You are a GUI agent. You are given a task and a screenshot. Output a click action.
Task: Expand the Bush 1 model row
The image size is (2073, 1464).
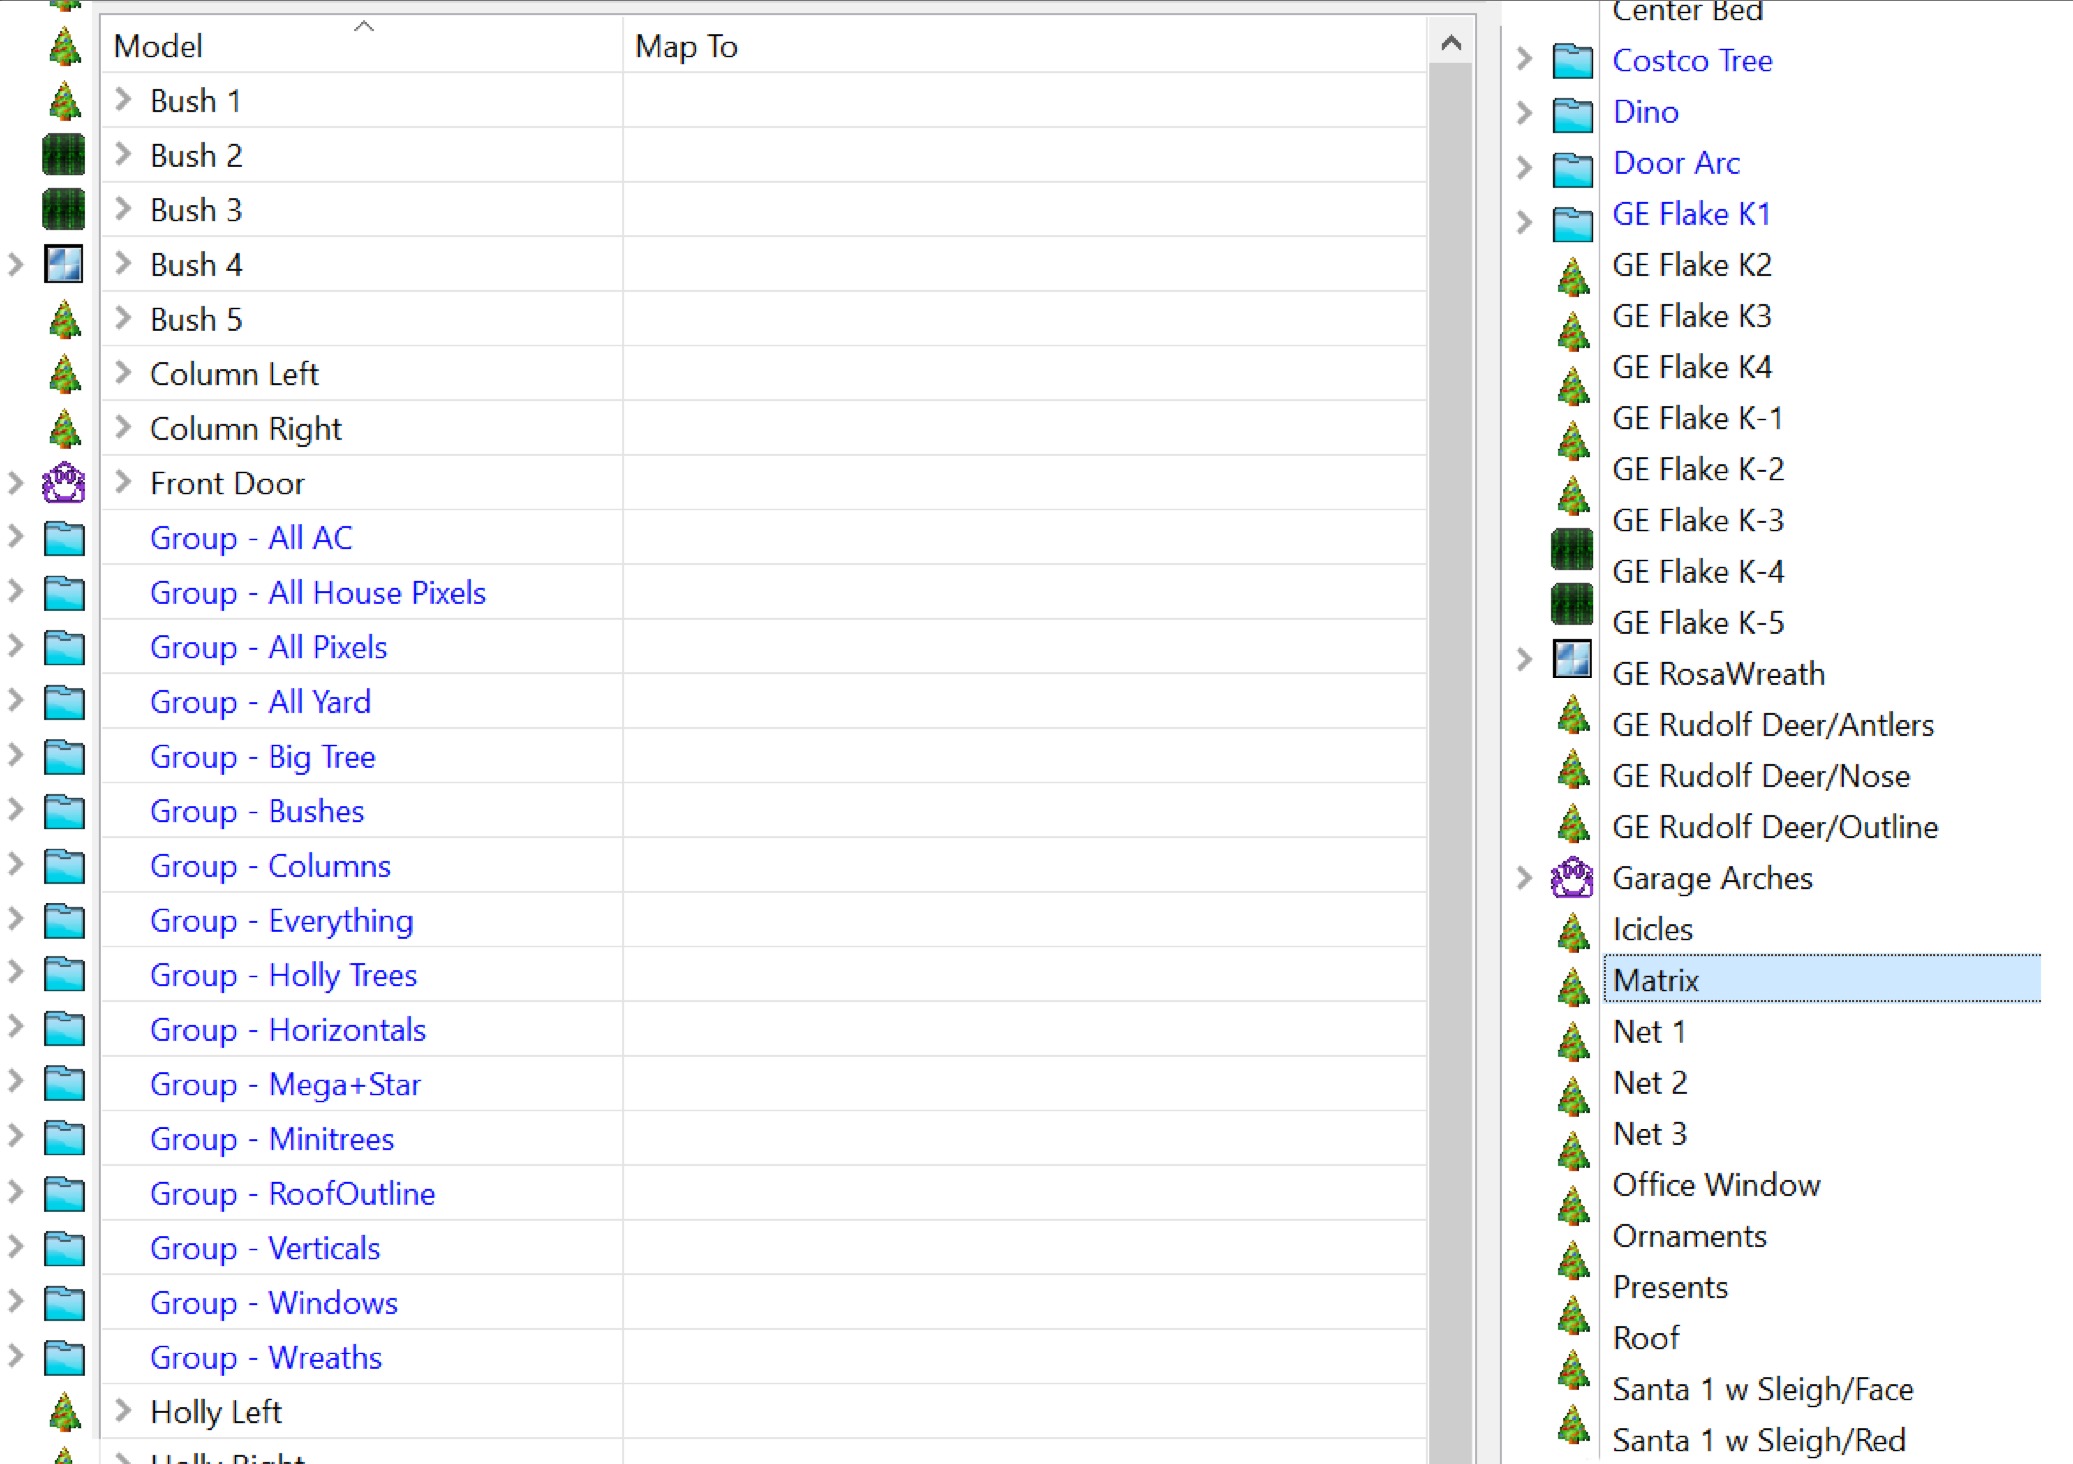point(123,99)
